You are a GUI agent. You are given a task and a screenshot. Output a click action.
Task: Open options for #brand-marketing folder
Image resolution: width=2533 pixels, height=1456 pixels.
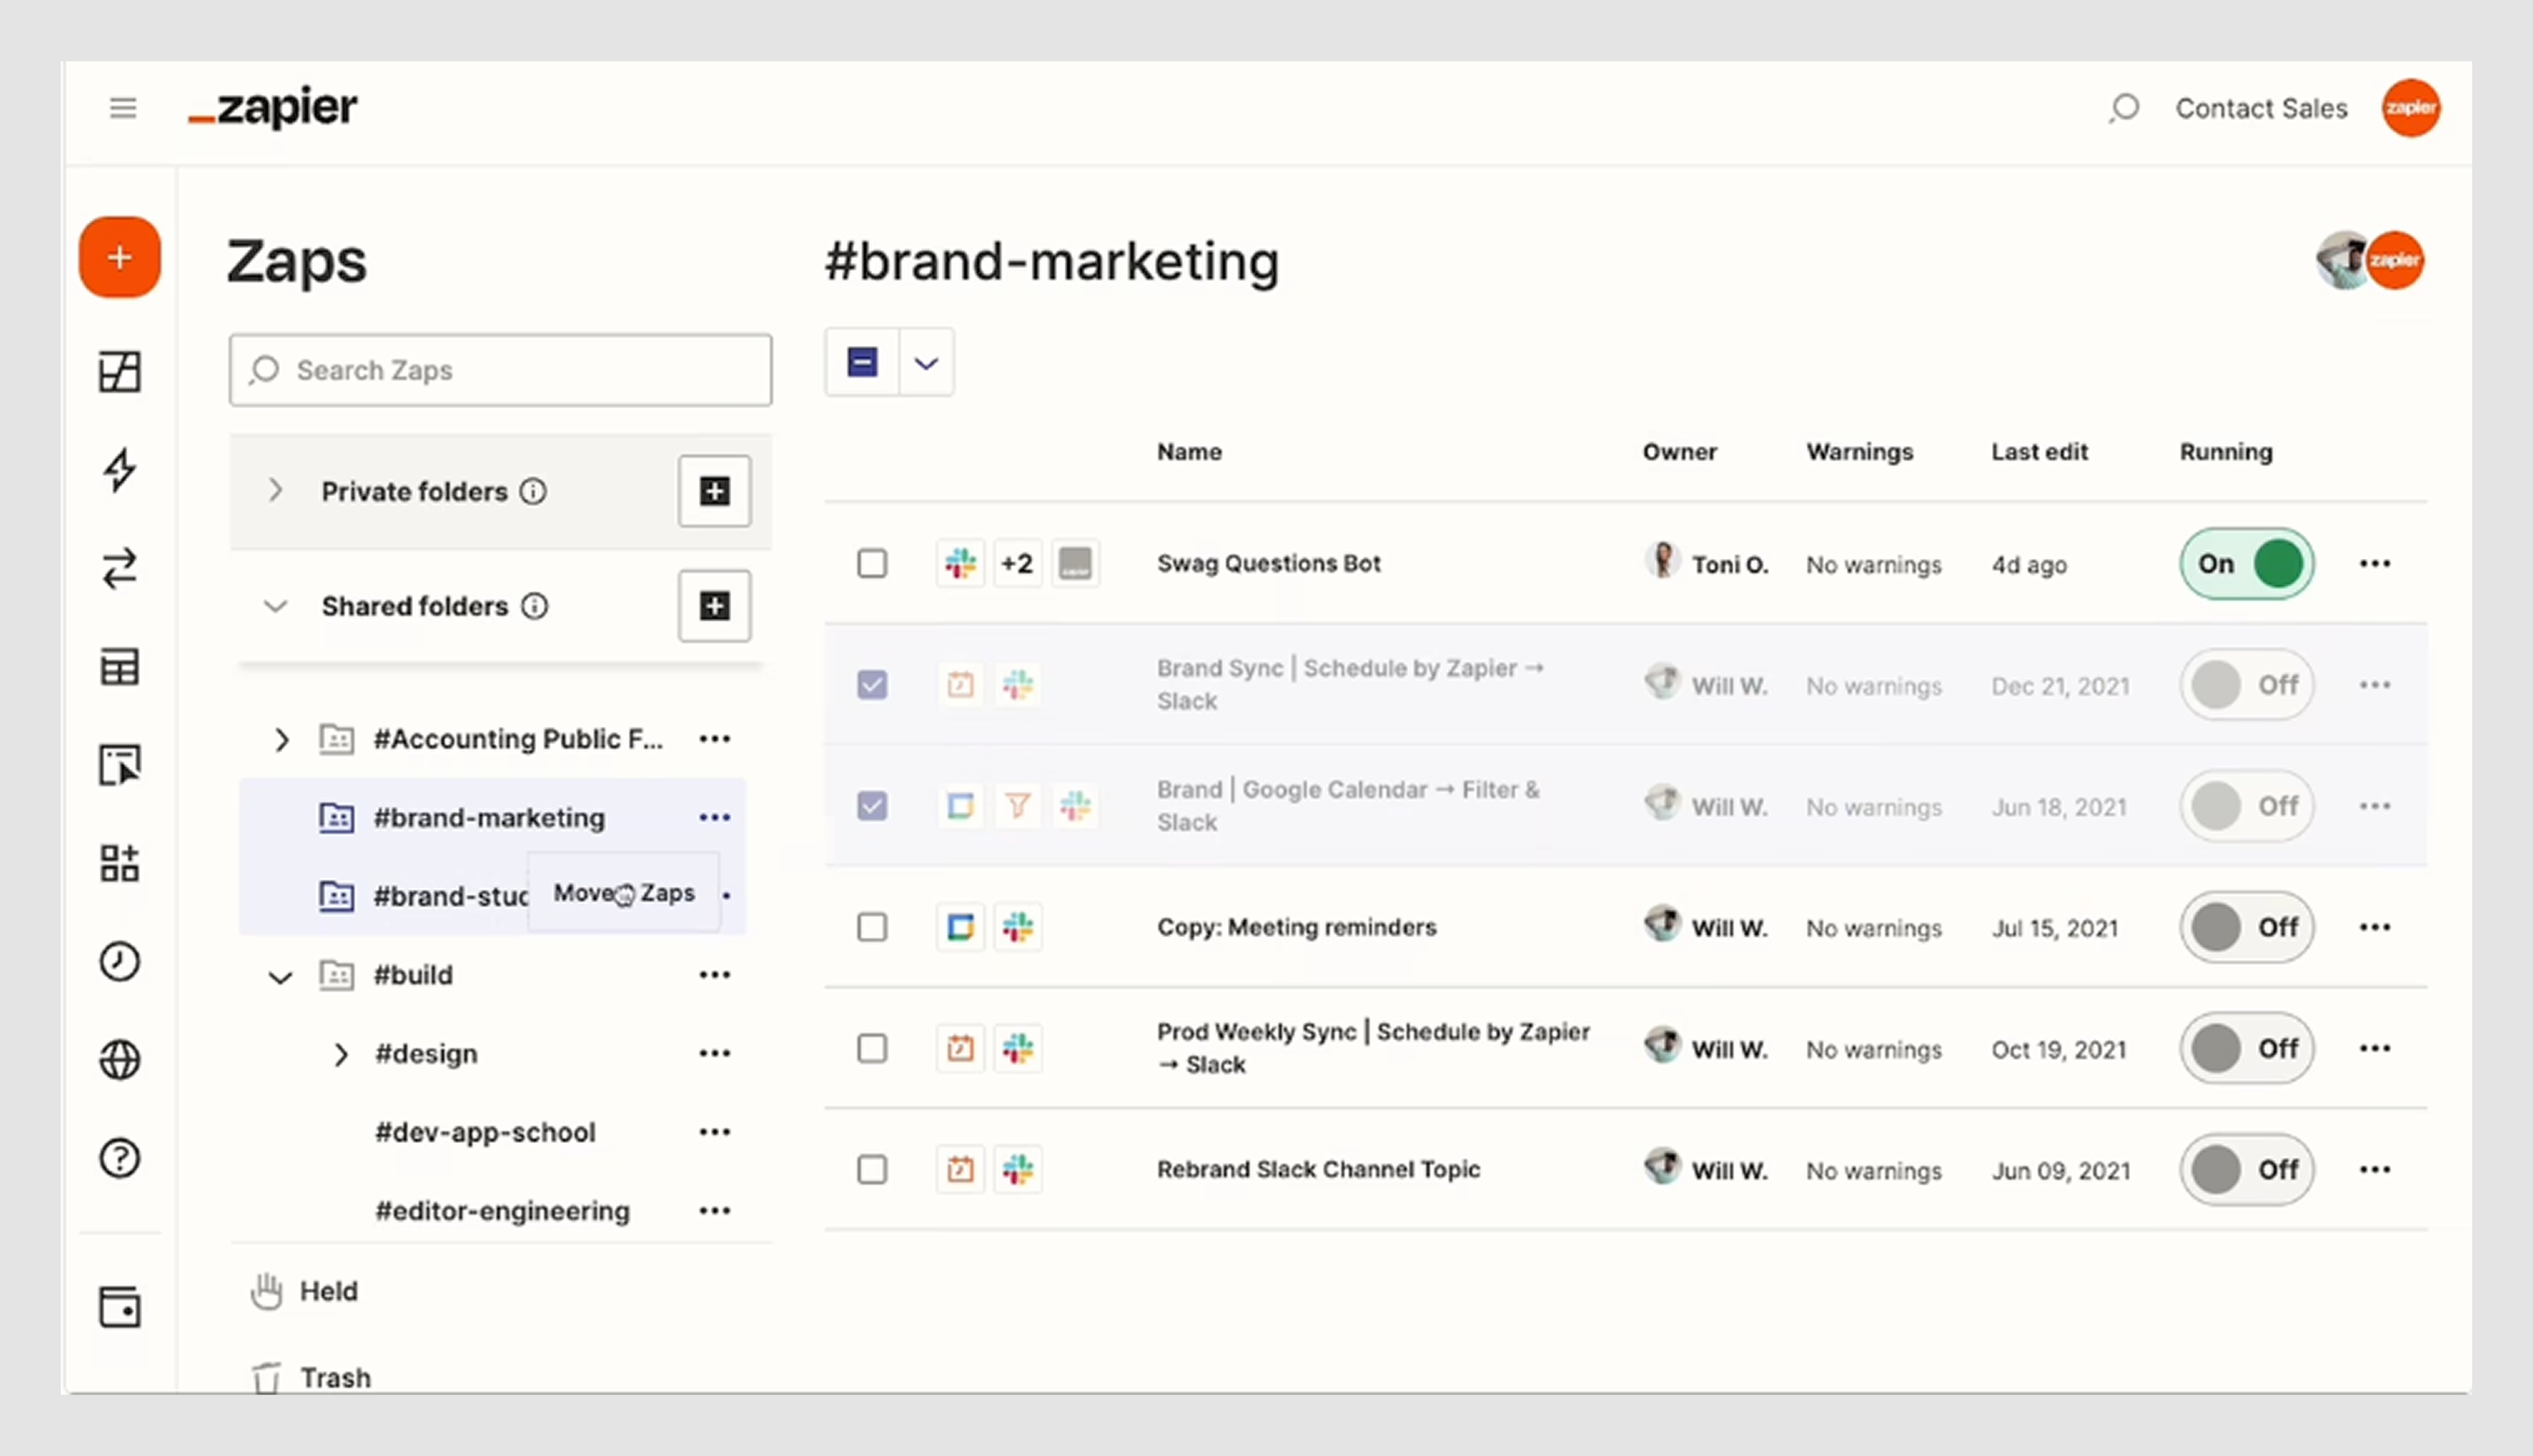(715, 817)
